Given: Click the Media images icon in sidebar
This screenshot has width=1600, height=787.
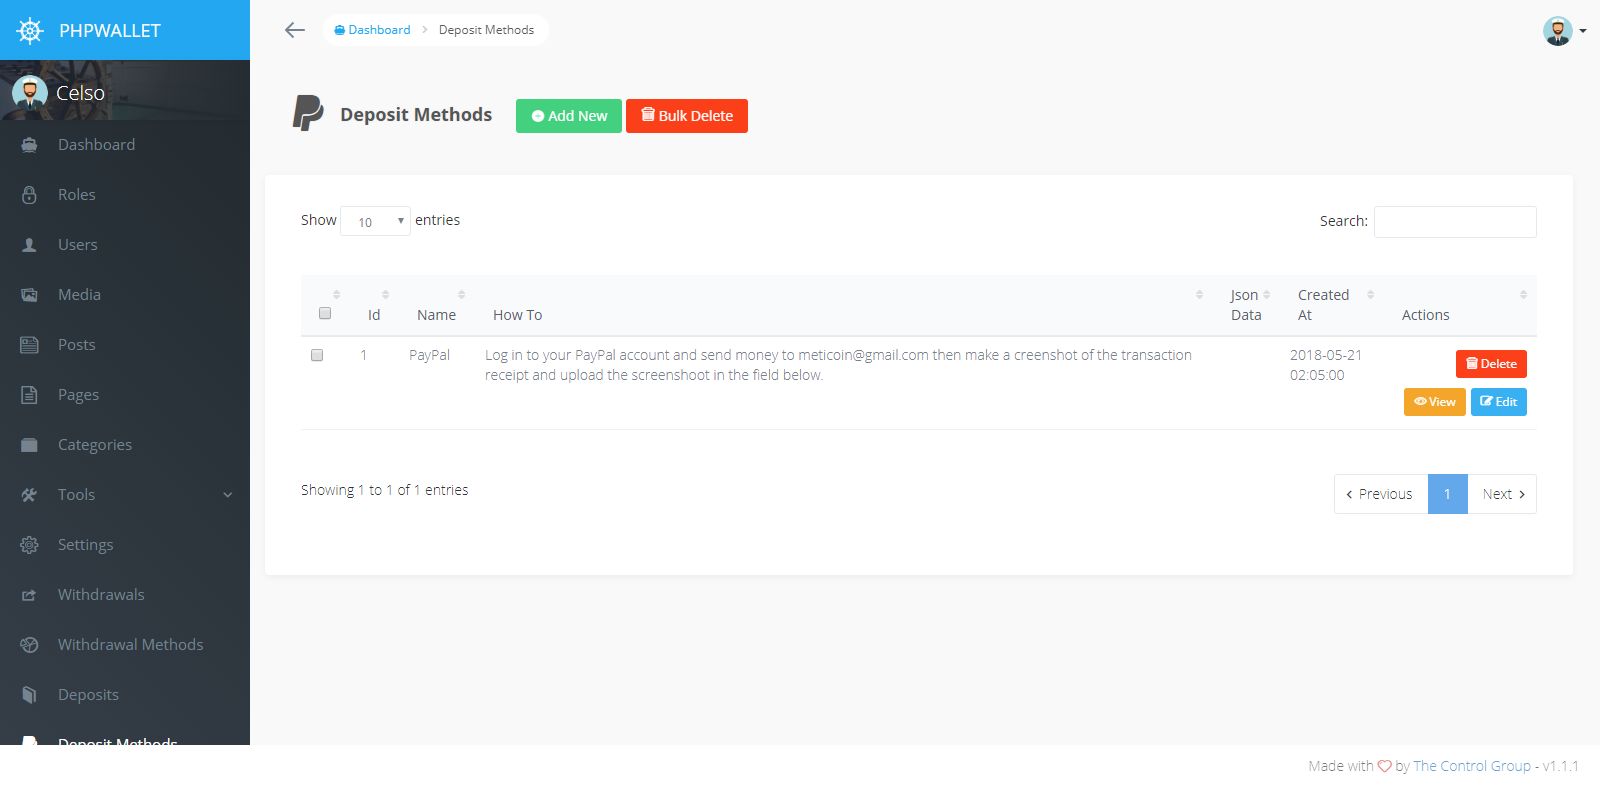Looking at the screenshot, I should point(29,295).
